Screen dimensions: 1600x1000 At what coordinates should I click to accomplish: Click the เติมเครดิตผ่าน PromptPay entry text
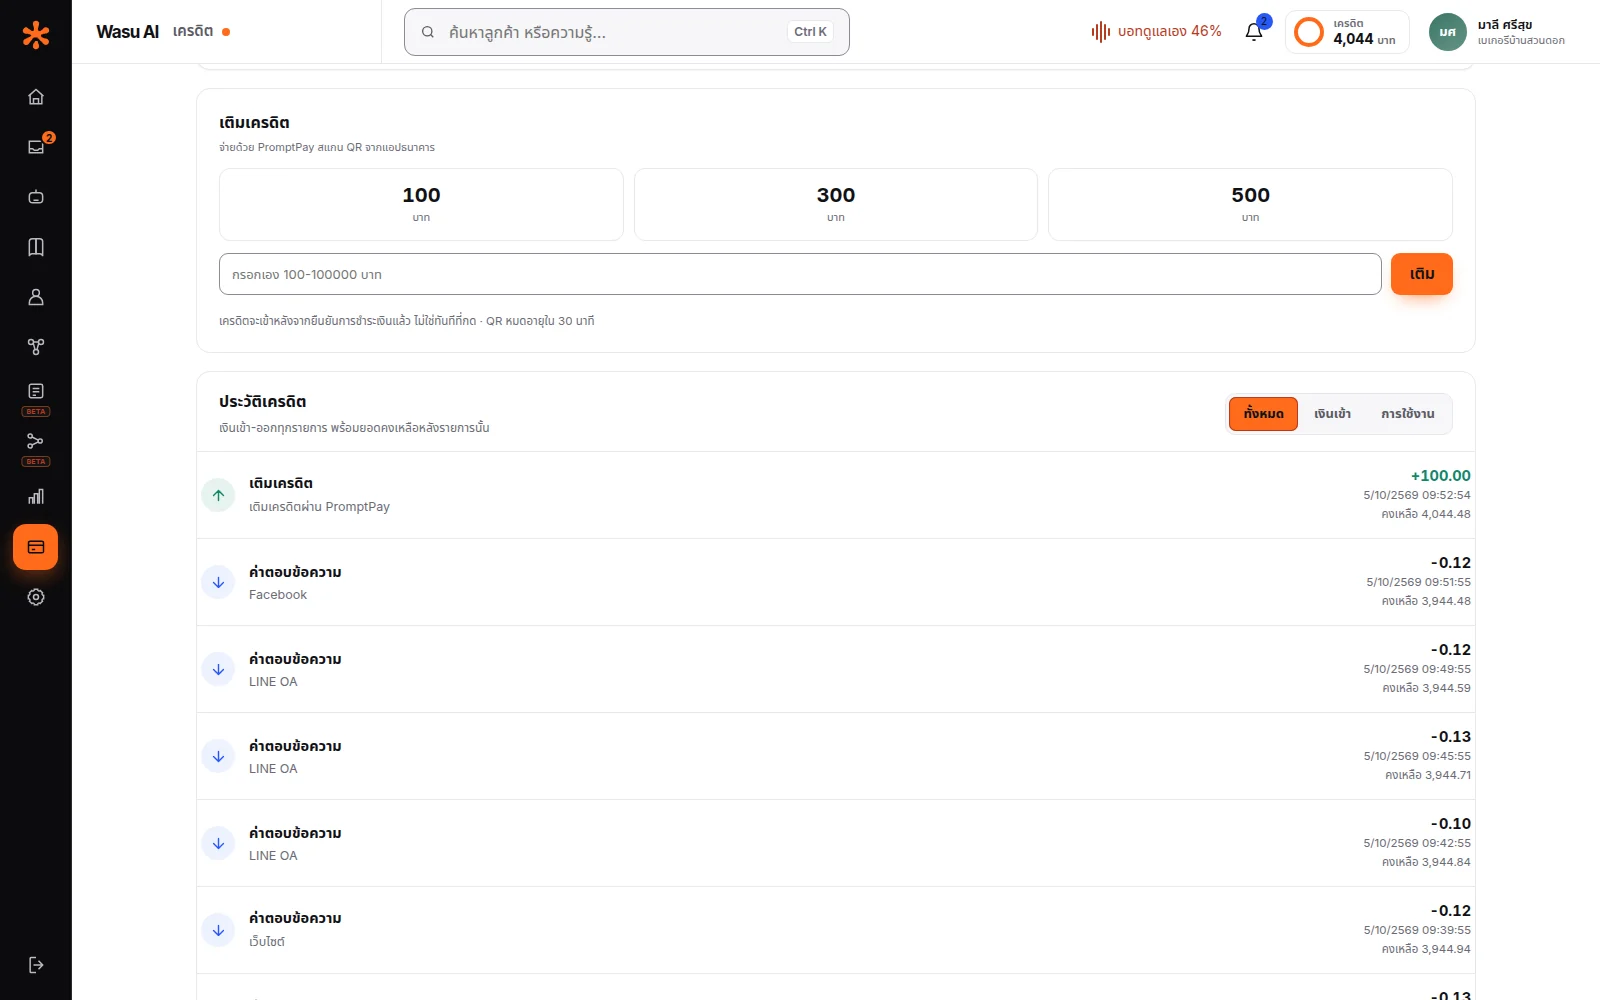[x=319, y=507]
